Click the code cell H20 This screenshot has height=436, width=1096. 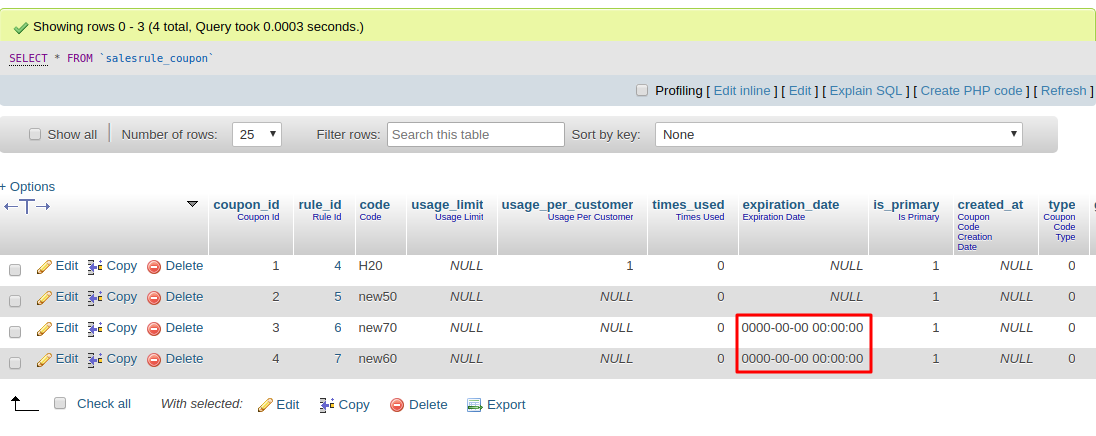pos(370,266)
